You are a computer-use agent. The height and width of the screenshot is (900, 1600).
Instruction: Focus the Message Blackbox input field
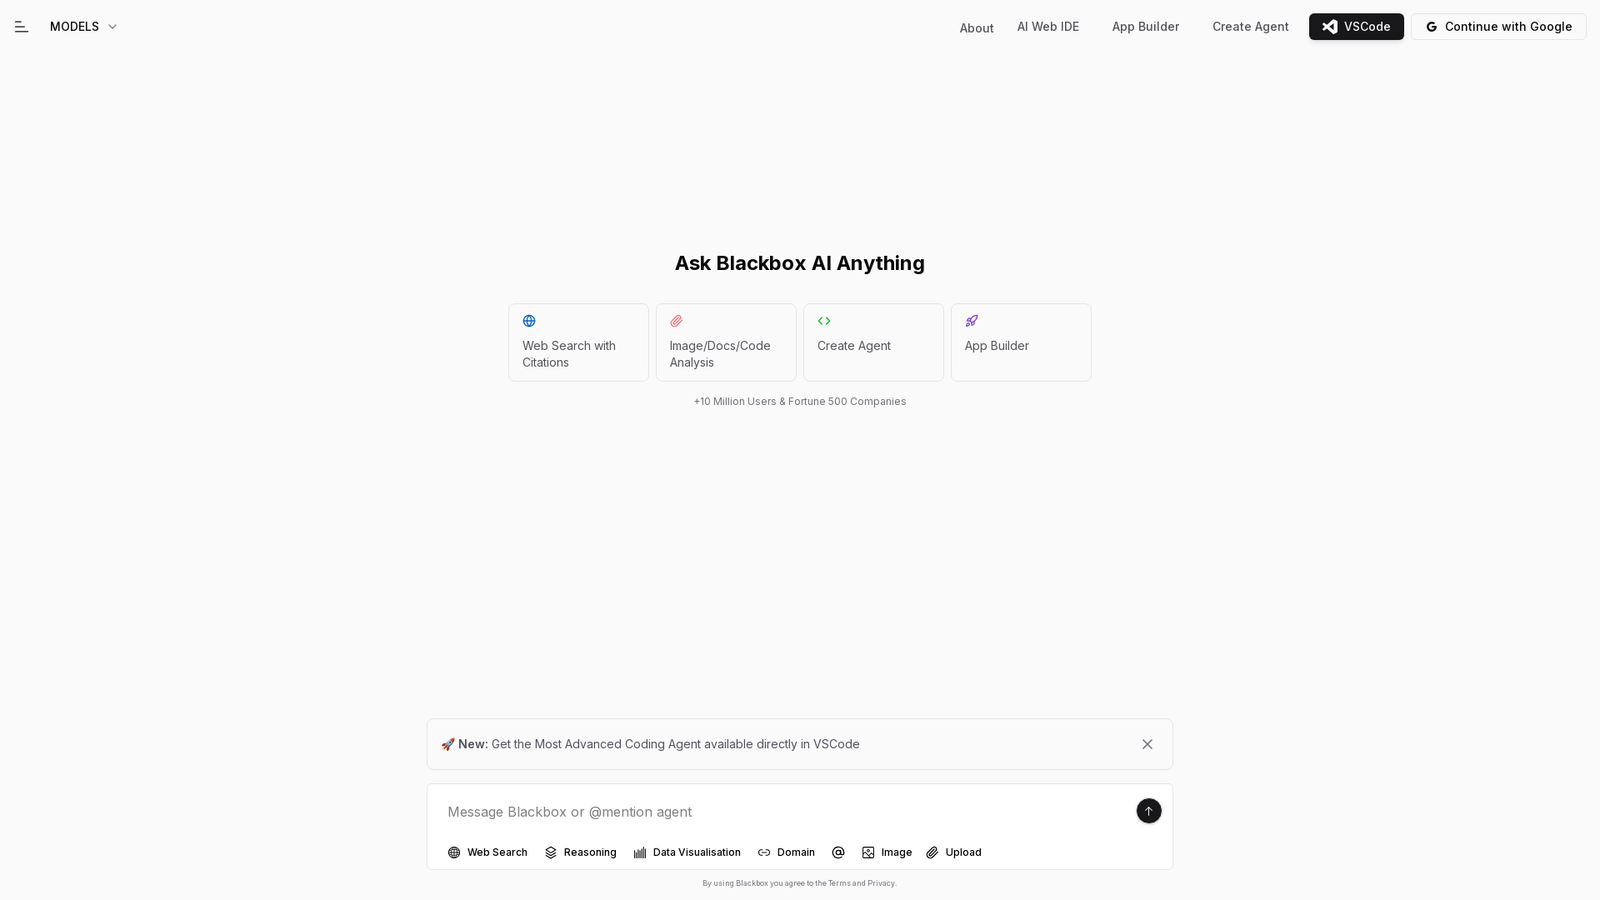pyautogui.click(x=785, y=812)
